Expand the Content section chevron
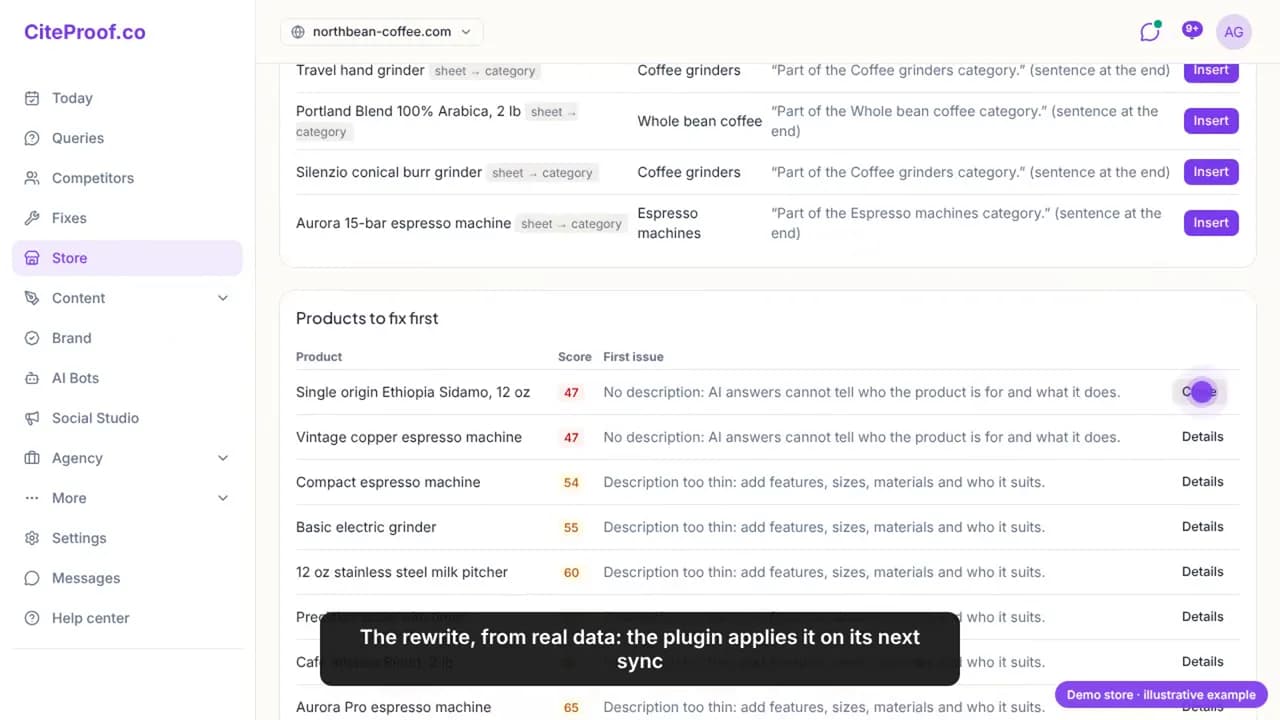Viewport: 1280px width, 720px height. click(x=223, y=298)
